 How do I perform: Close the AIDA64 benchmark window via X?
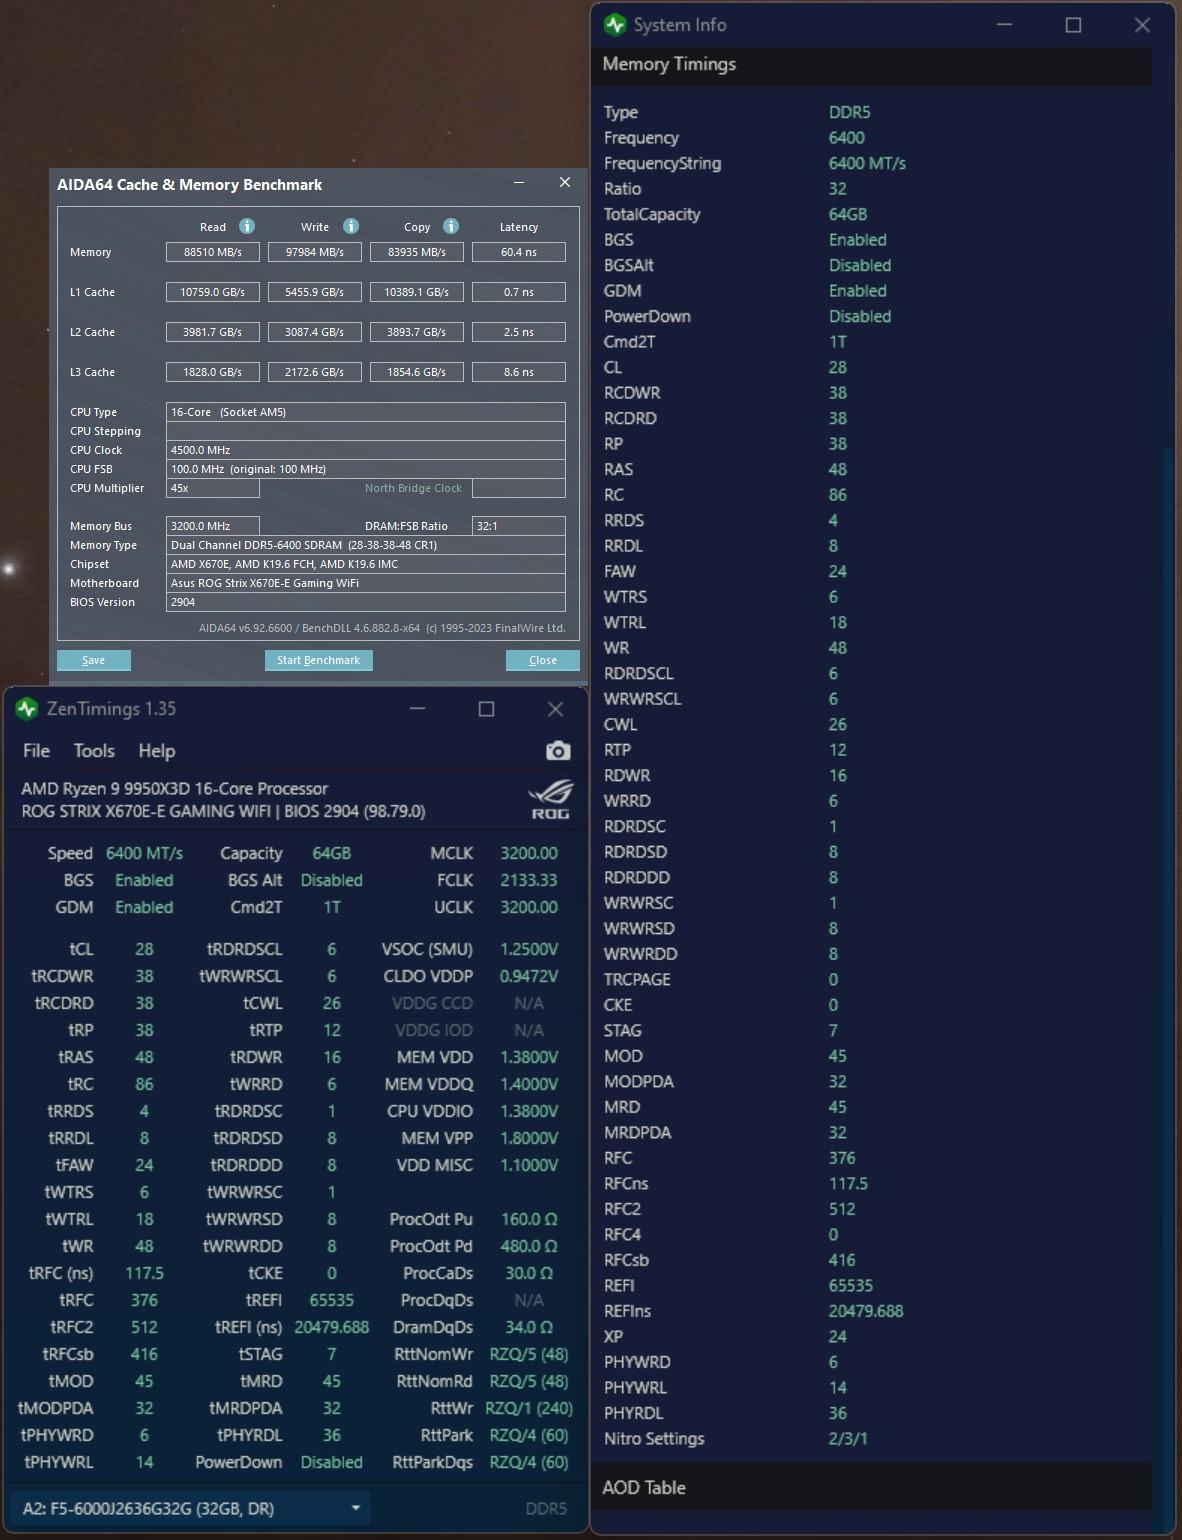click(565, 182)
